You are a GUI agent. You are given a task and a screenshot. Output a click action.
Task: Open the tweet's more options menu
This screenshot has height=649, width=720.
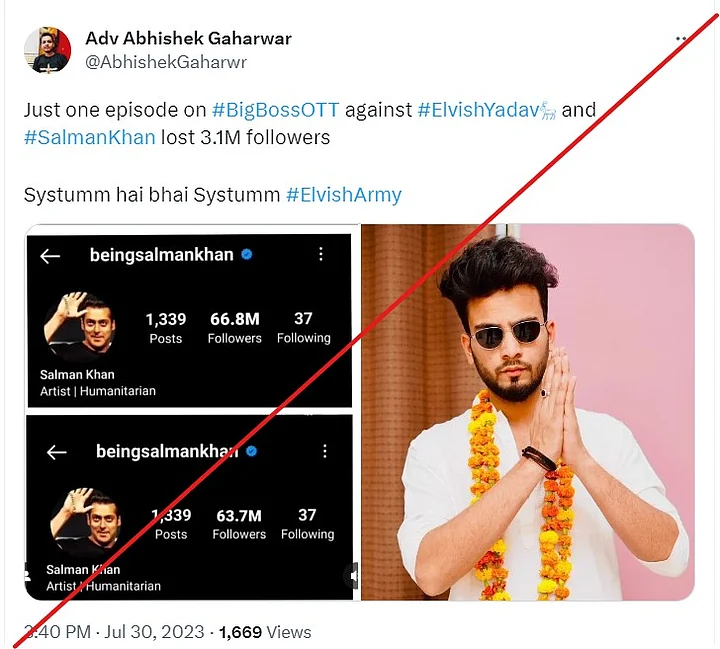coord(681,39)
